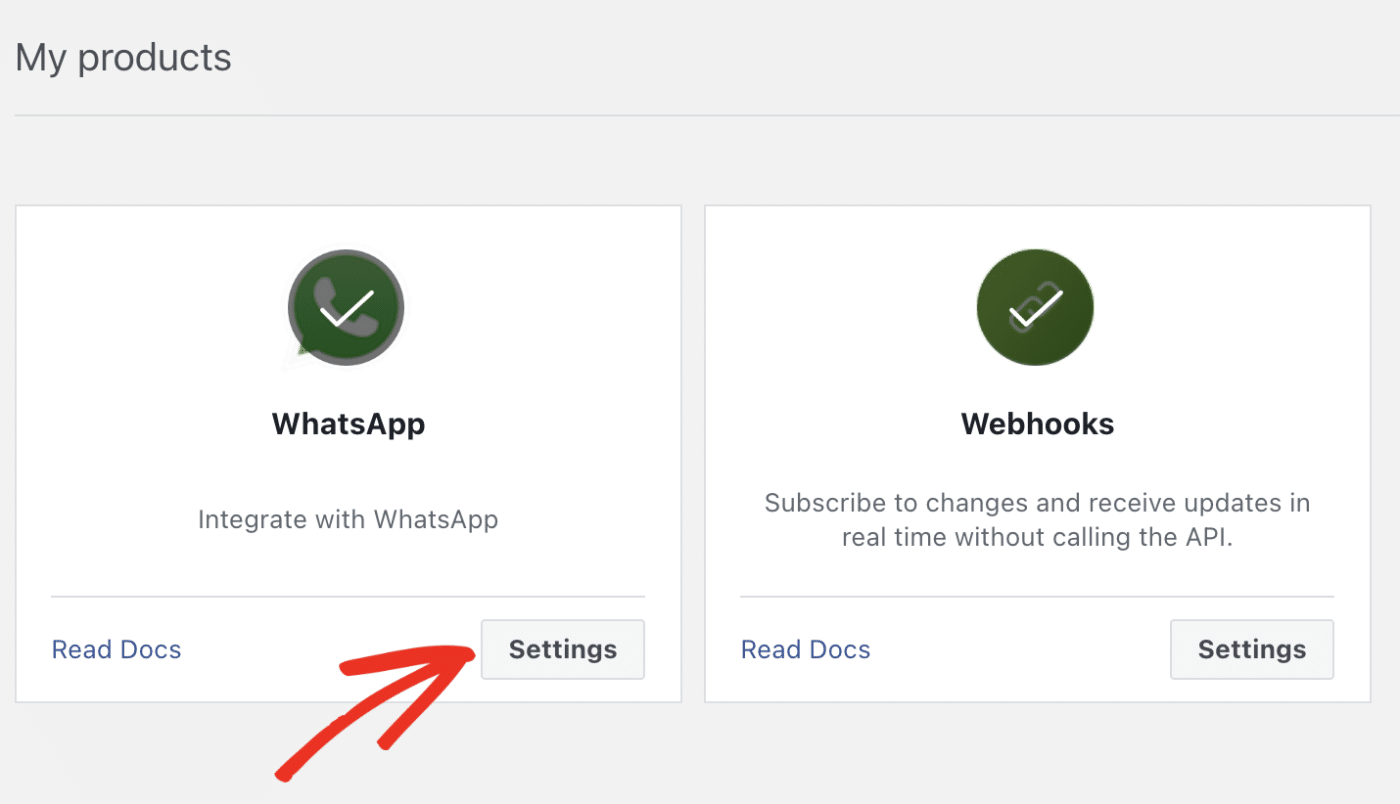Follow the Read Docs link under WhatsApp
This screenshot has height=804, width=1400.
coord(116,649)
